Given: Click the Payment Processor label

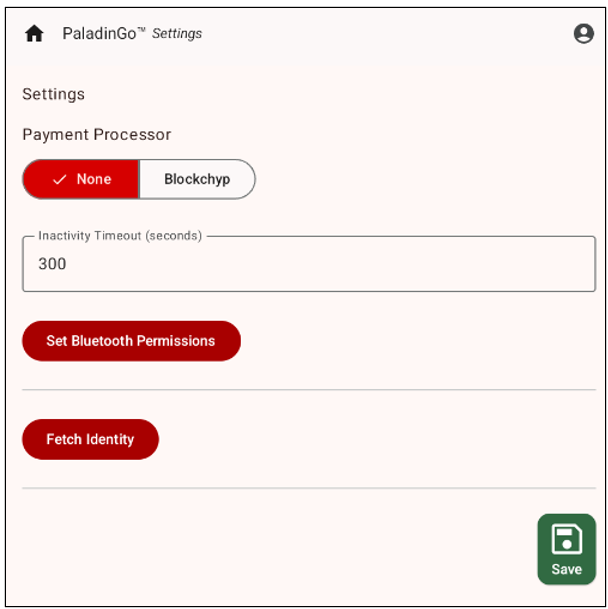Looking at the screenshot, I should (97, 135).
